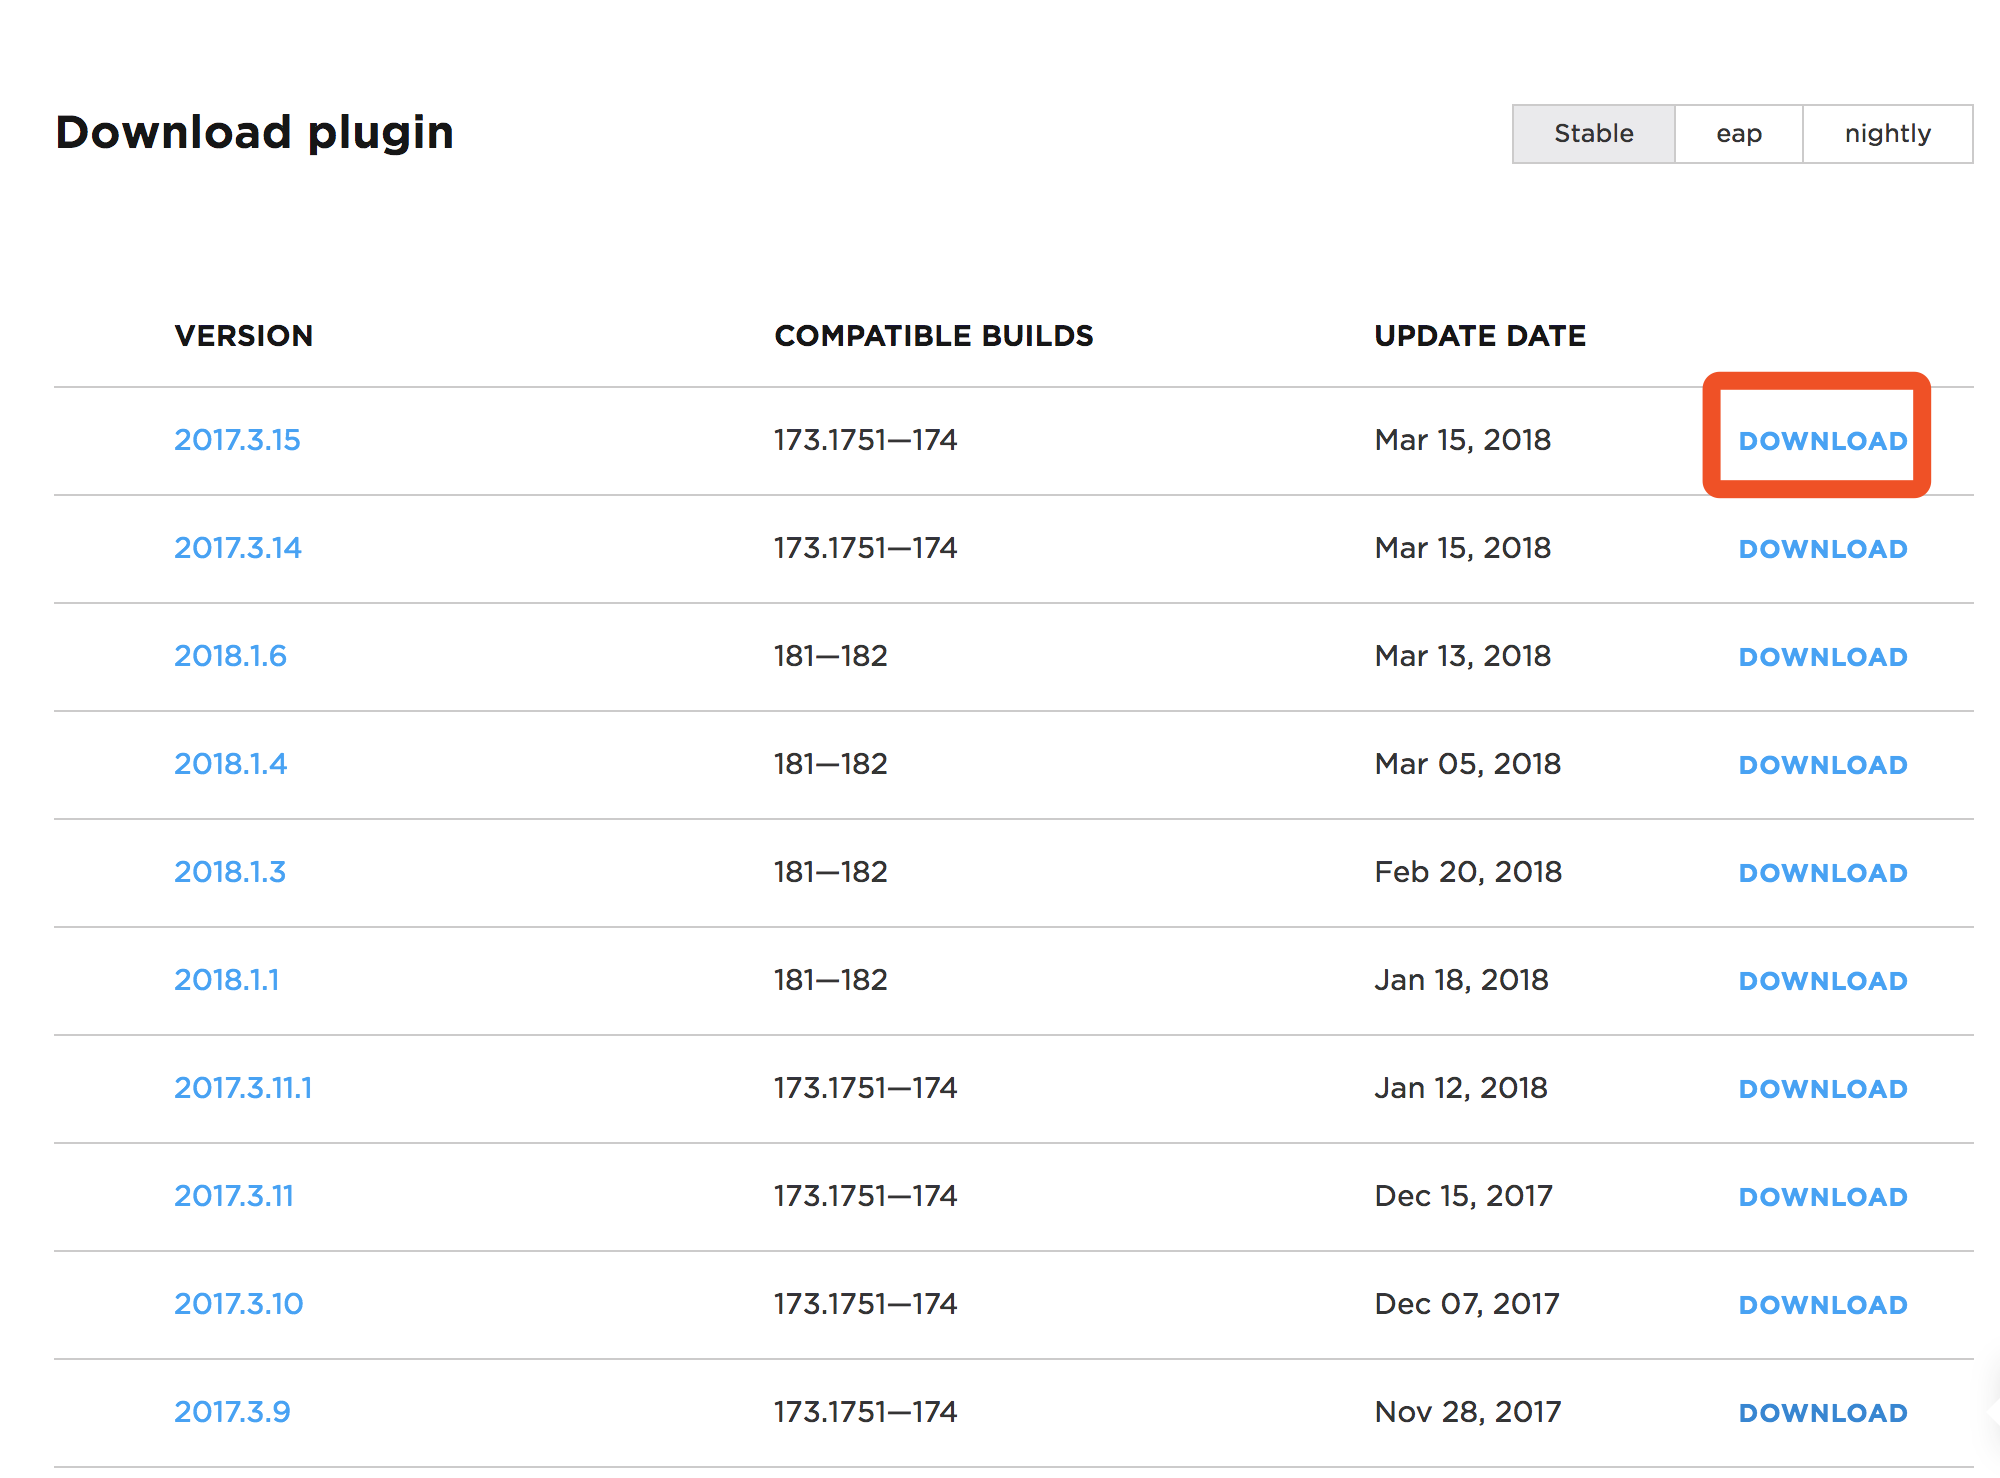Select the Mar 05, 2018 date cell
The width and height of the screenshot is (2000, 1478).
tap(1468, 764)
